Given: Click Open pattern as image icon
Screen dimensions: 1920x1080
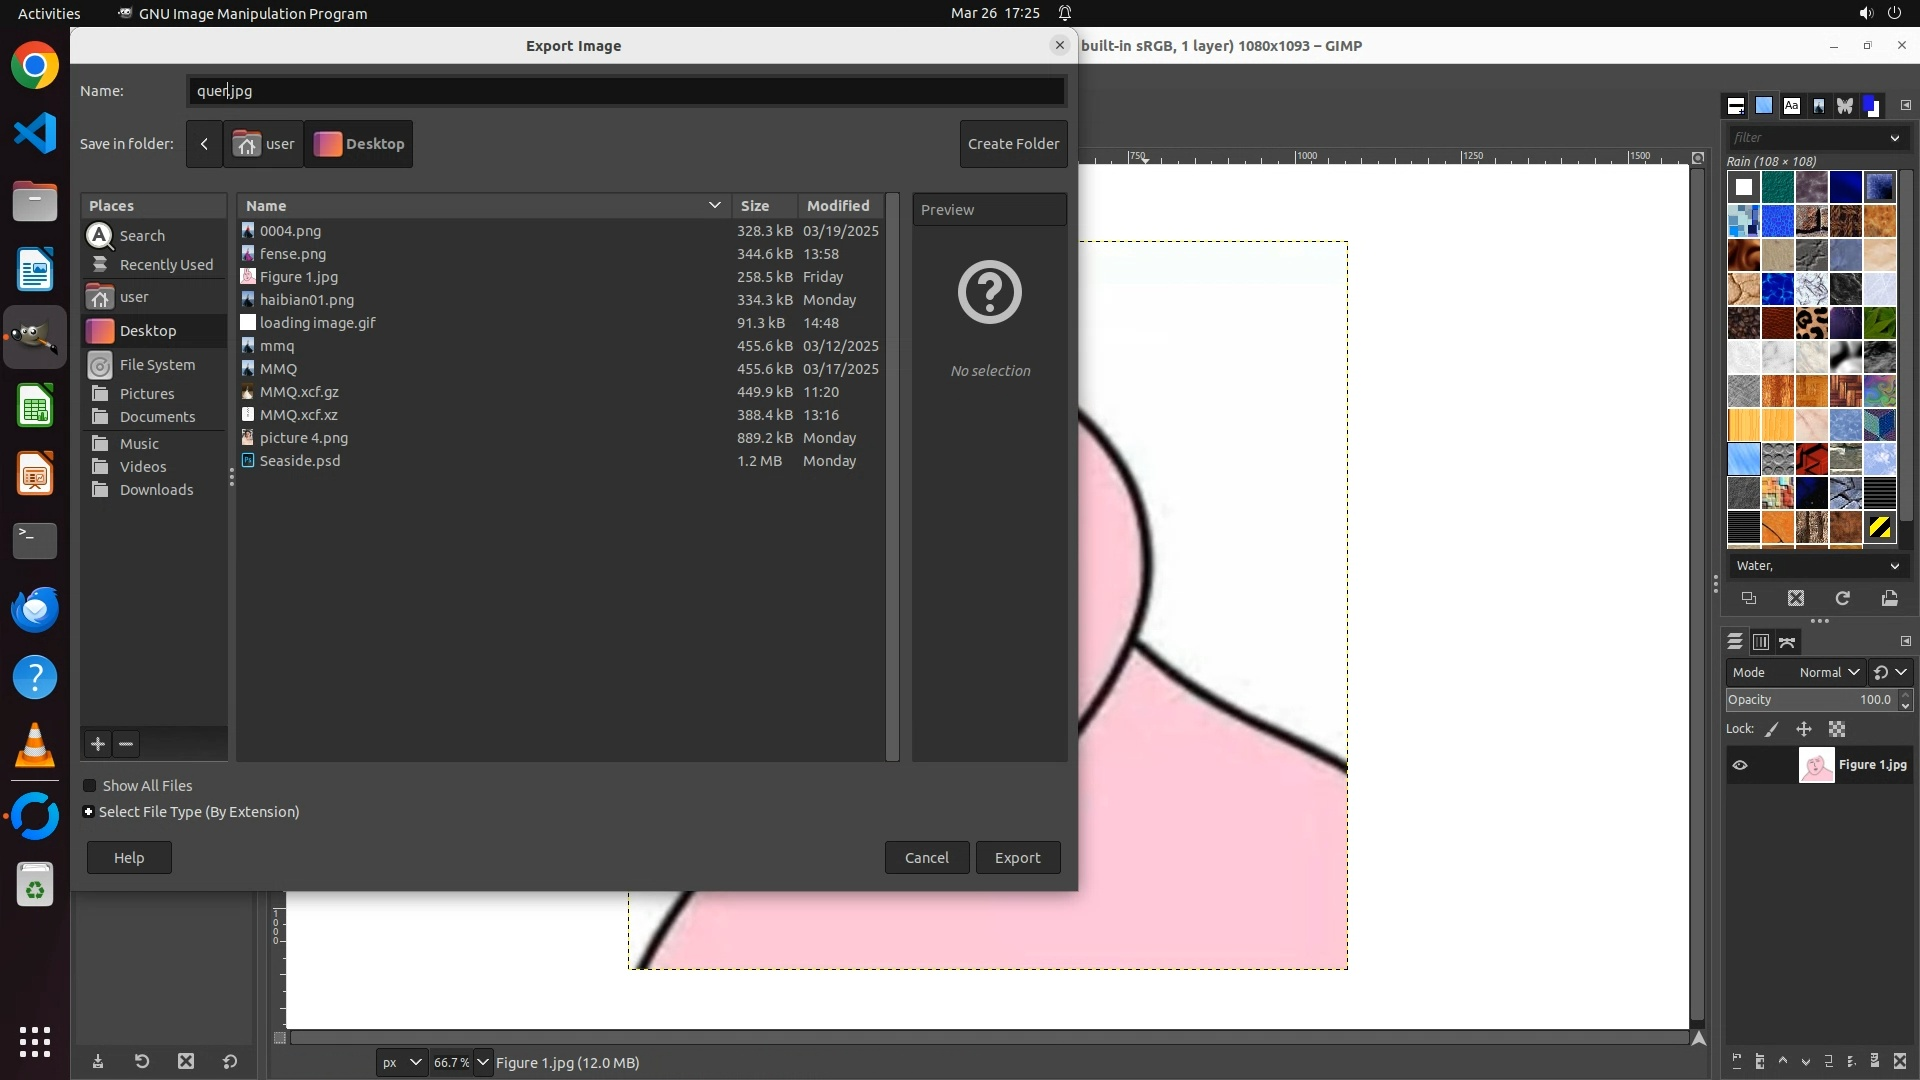Looking at the screenshot, I should [1889, 598].
